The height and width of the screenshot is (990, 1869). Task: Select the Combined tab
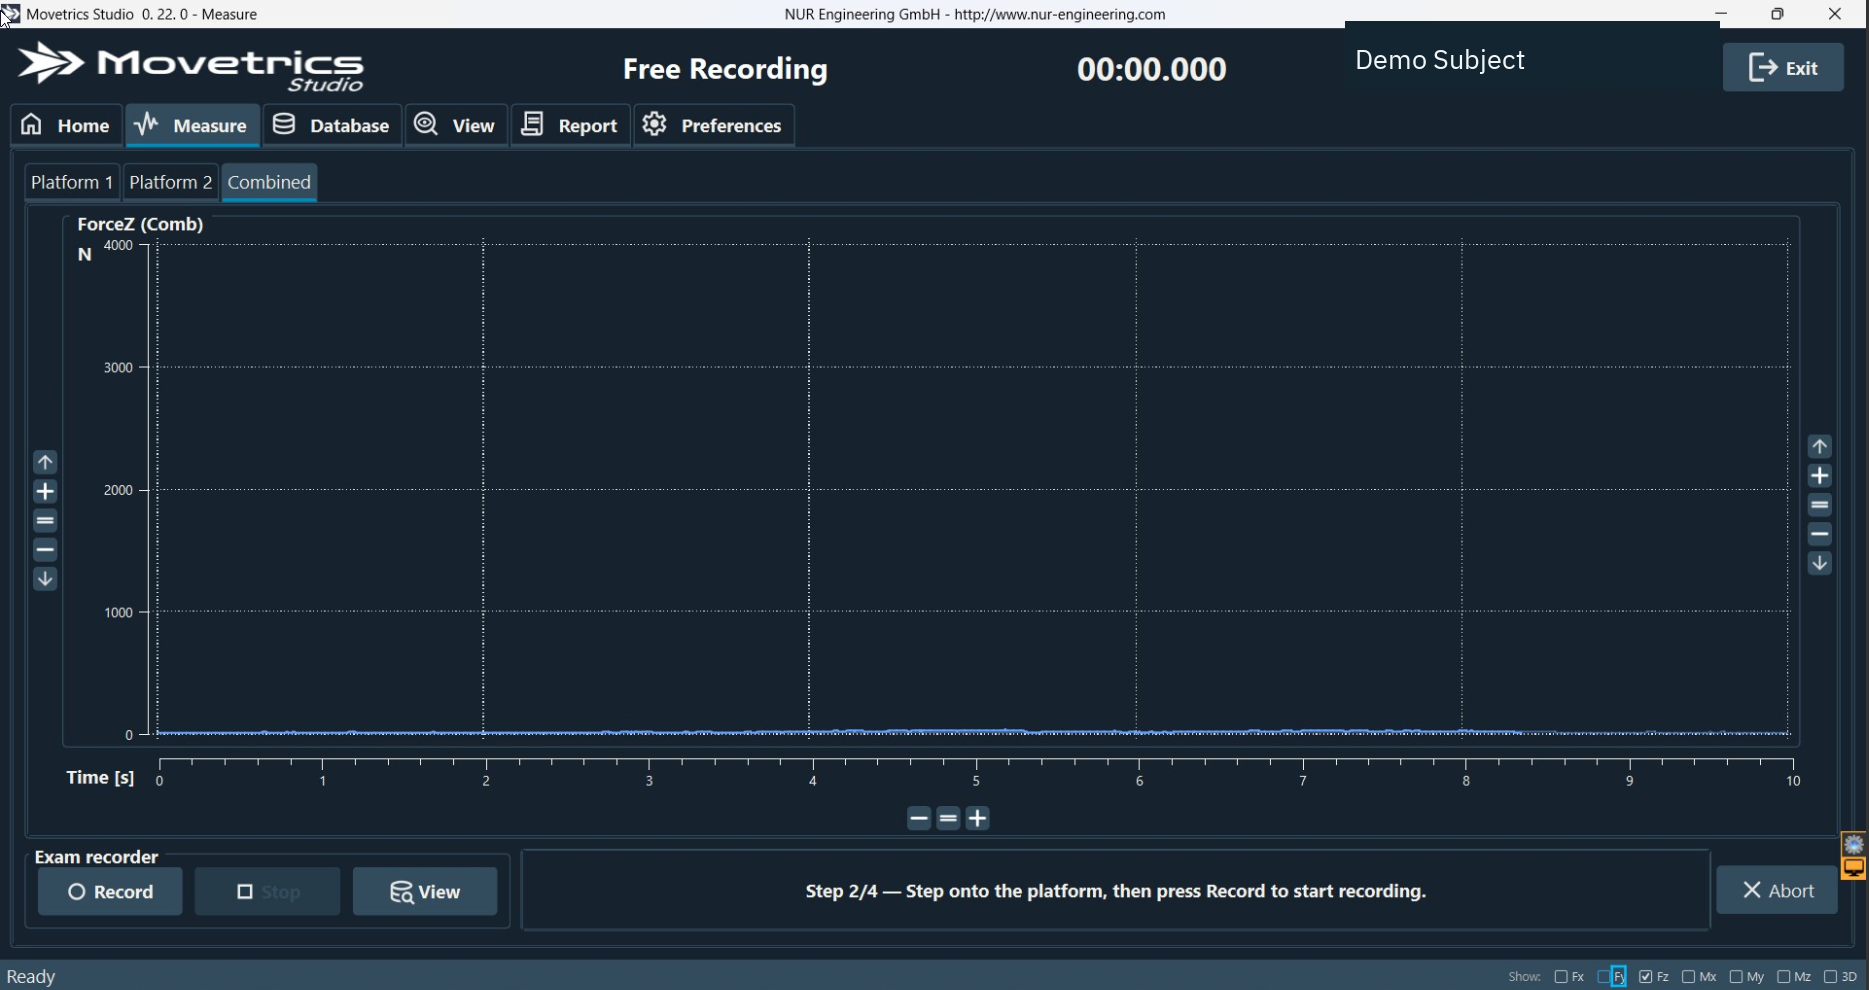tap(269, 182)
